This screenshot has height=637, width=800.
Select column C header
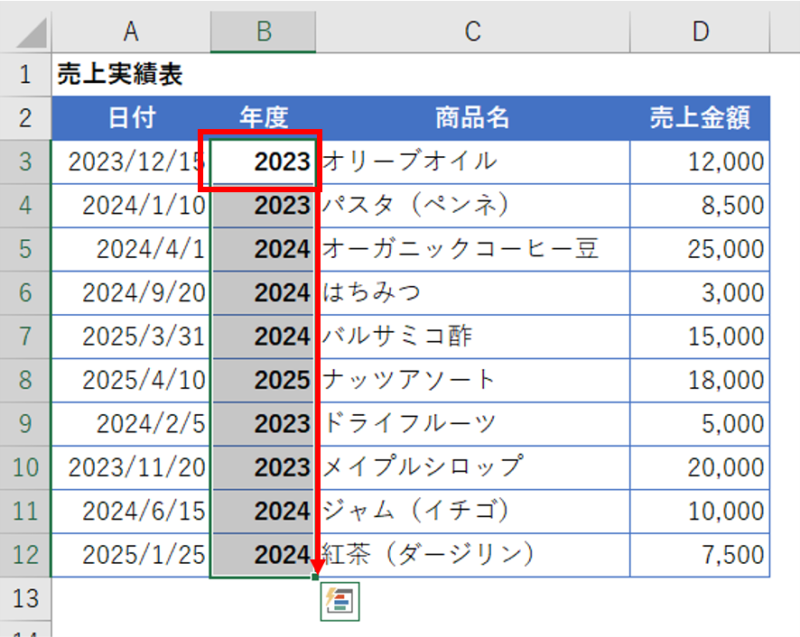pos(473,32)
